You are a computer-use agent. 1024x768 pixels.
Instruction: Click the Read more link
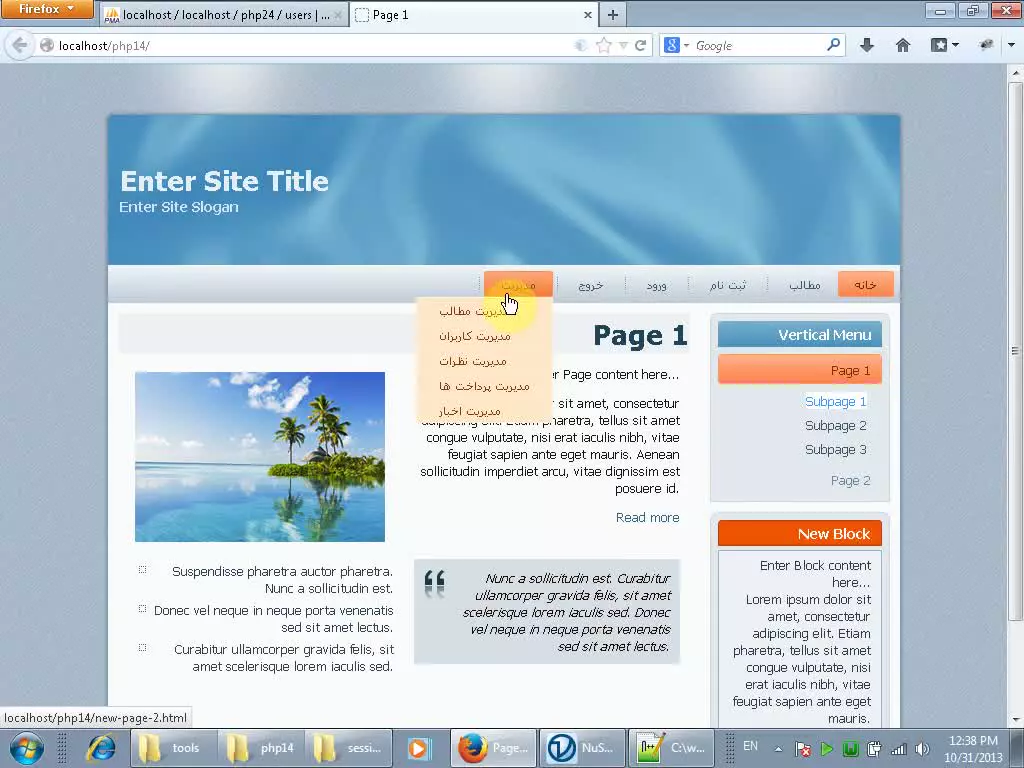coord(647,518)
